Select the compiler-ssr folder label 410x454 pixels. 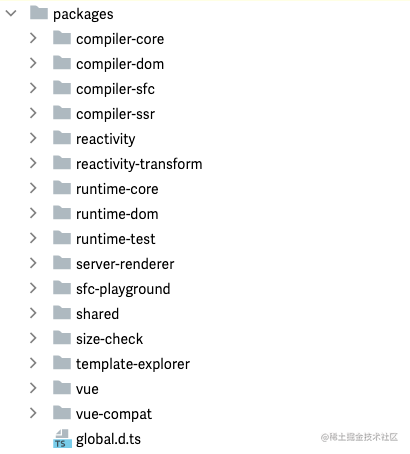click(115, 114)
